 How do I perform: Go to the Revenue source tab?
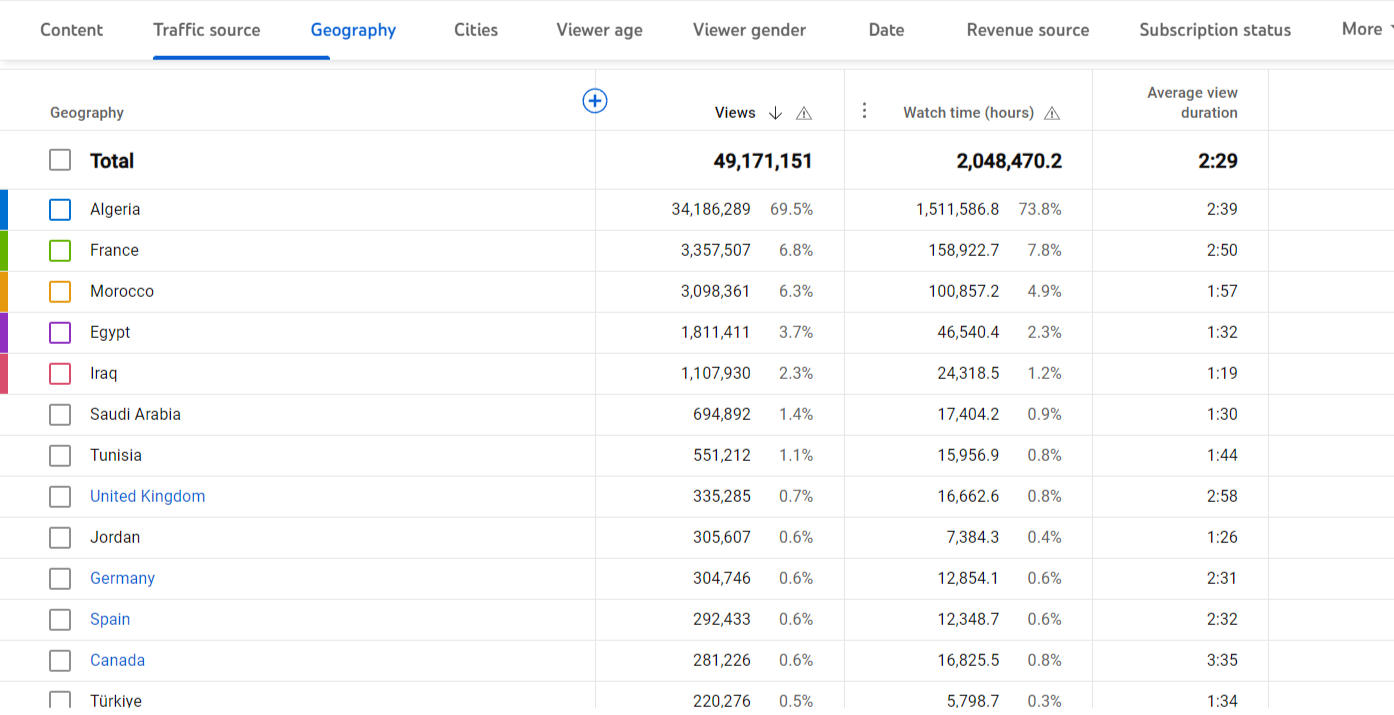click(x=1028, y=30)
